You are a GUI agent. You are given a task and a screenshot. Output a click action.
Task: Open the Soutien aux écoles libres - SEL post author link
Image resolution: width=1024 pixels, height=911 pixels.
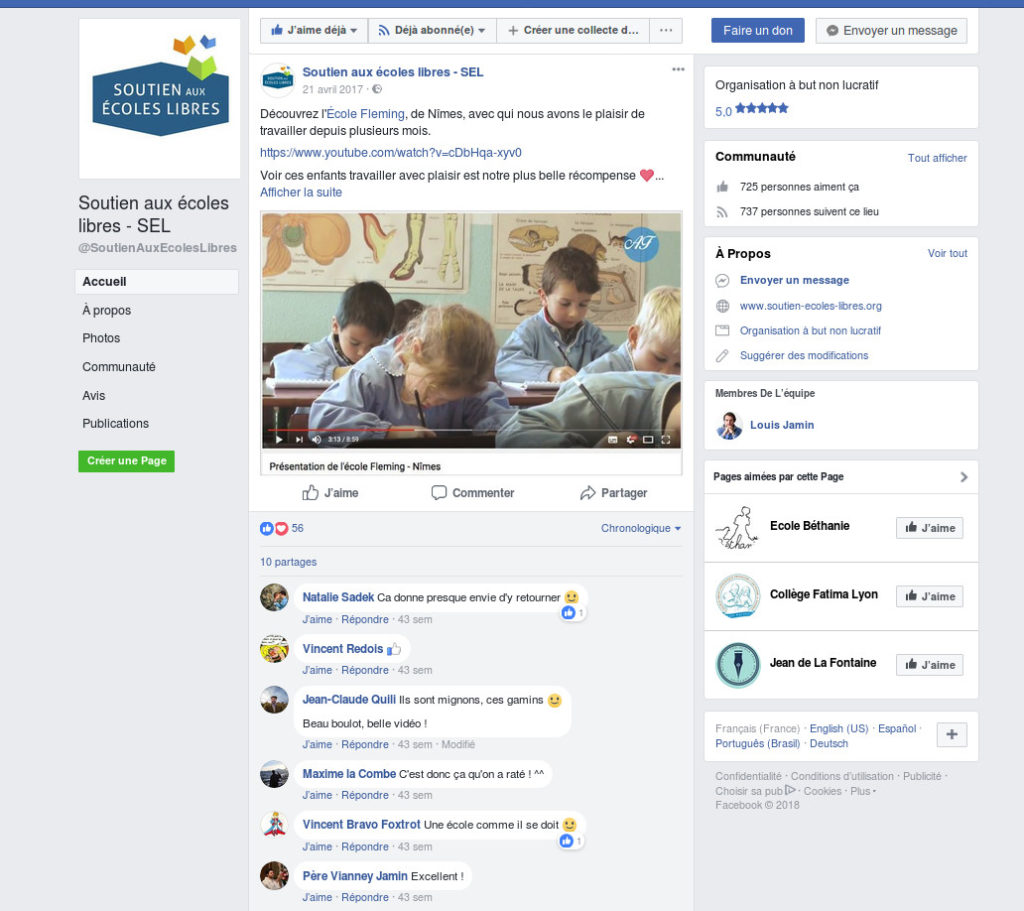pos(392,72)
